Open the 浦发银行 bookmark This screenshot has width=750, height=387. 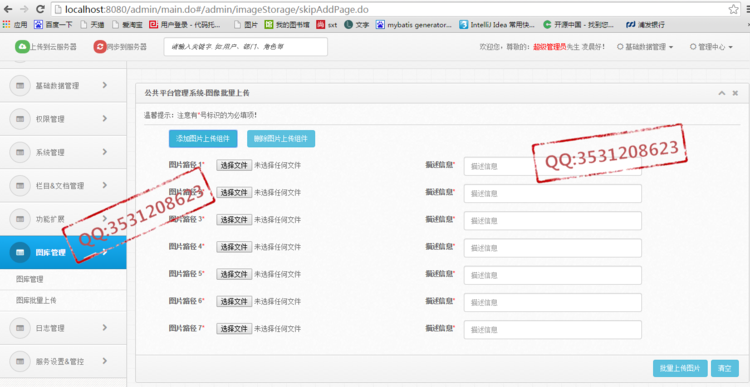(645, 24)
